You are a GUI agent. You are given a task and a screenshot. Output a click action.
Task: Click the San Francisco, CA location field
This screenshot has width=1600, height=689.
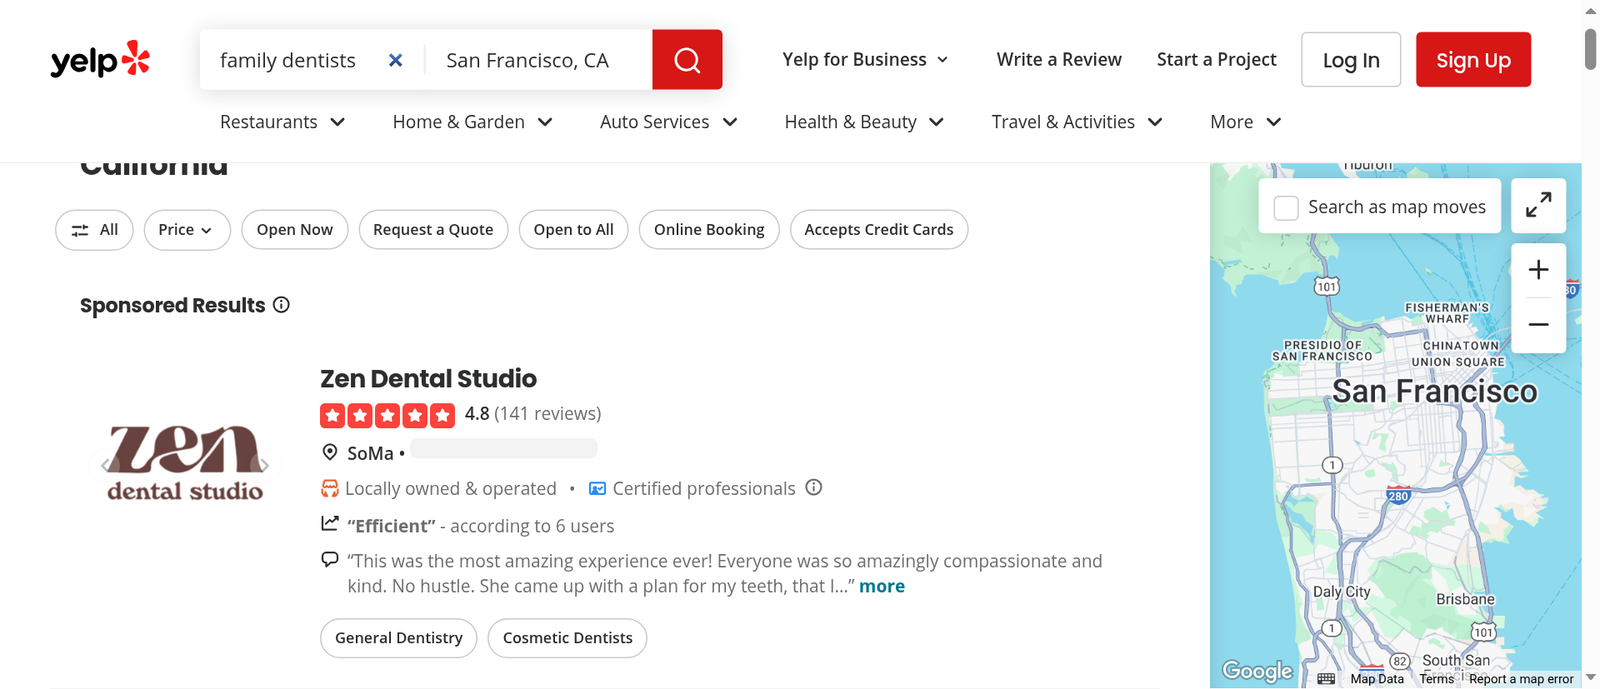[540, 60]
